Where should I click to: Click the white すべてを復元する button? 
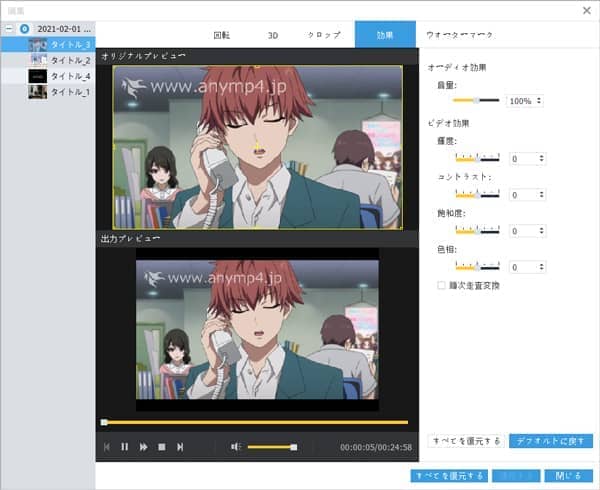(x=466, y=441)
